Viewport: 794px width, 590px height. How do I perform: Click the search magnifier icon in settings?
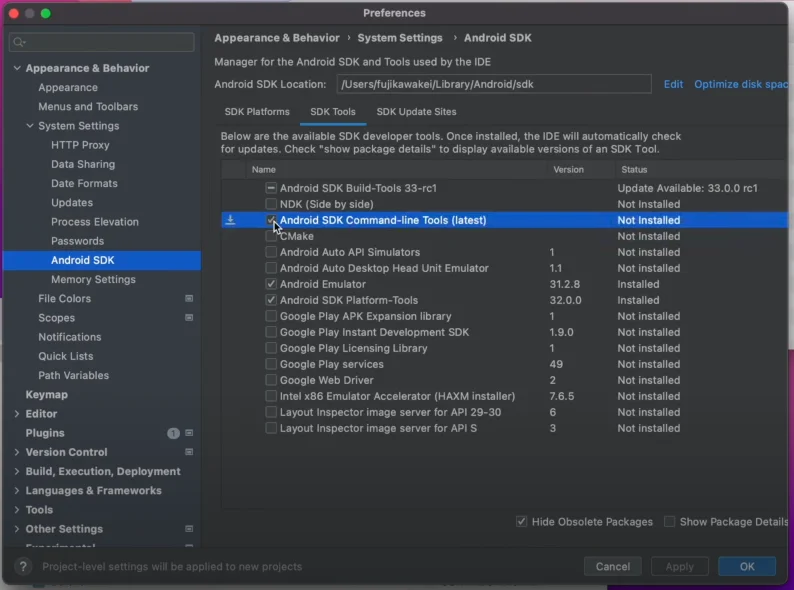click(19, 42)
